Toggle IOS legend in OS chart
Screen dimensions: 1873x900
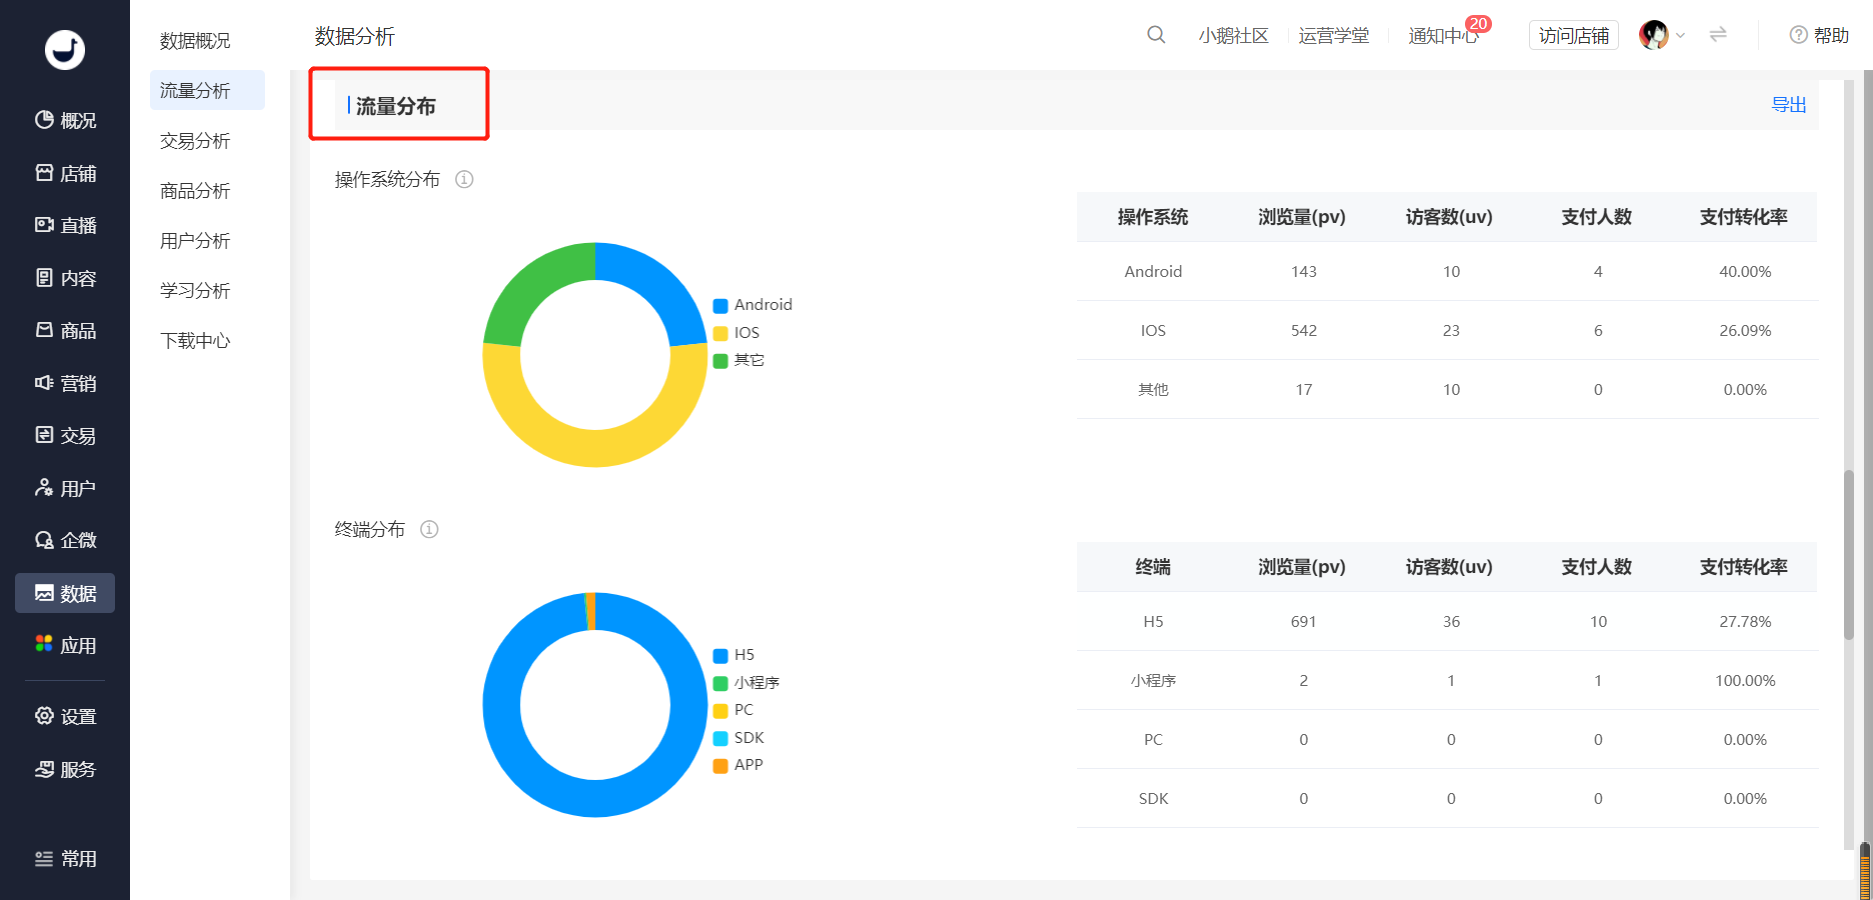tap(736, 333)
